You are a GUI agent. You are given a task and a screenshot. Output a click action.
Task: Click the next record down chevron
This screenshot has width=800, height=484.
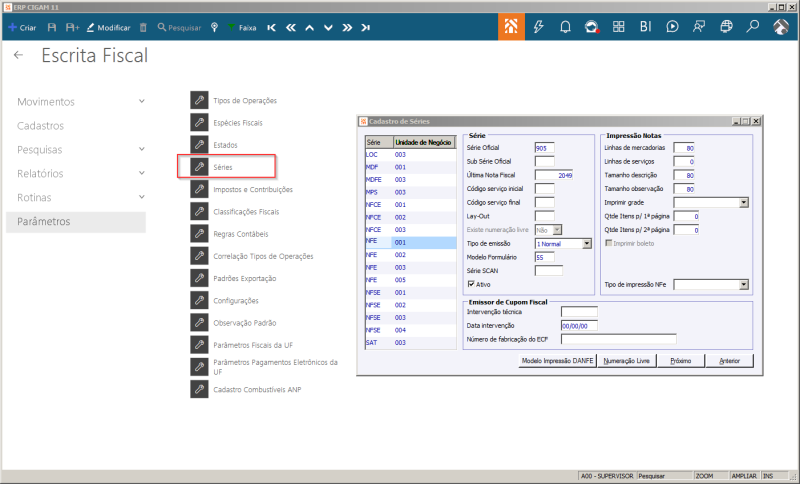pyautogui.click(x=328, y=28)
